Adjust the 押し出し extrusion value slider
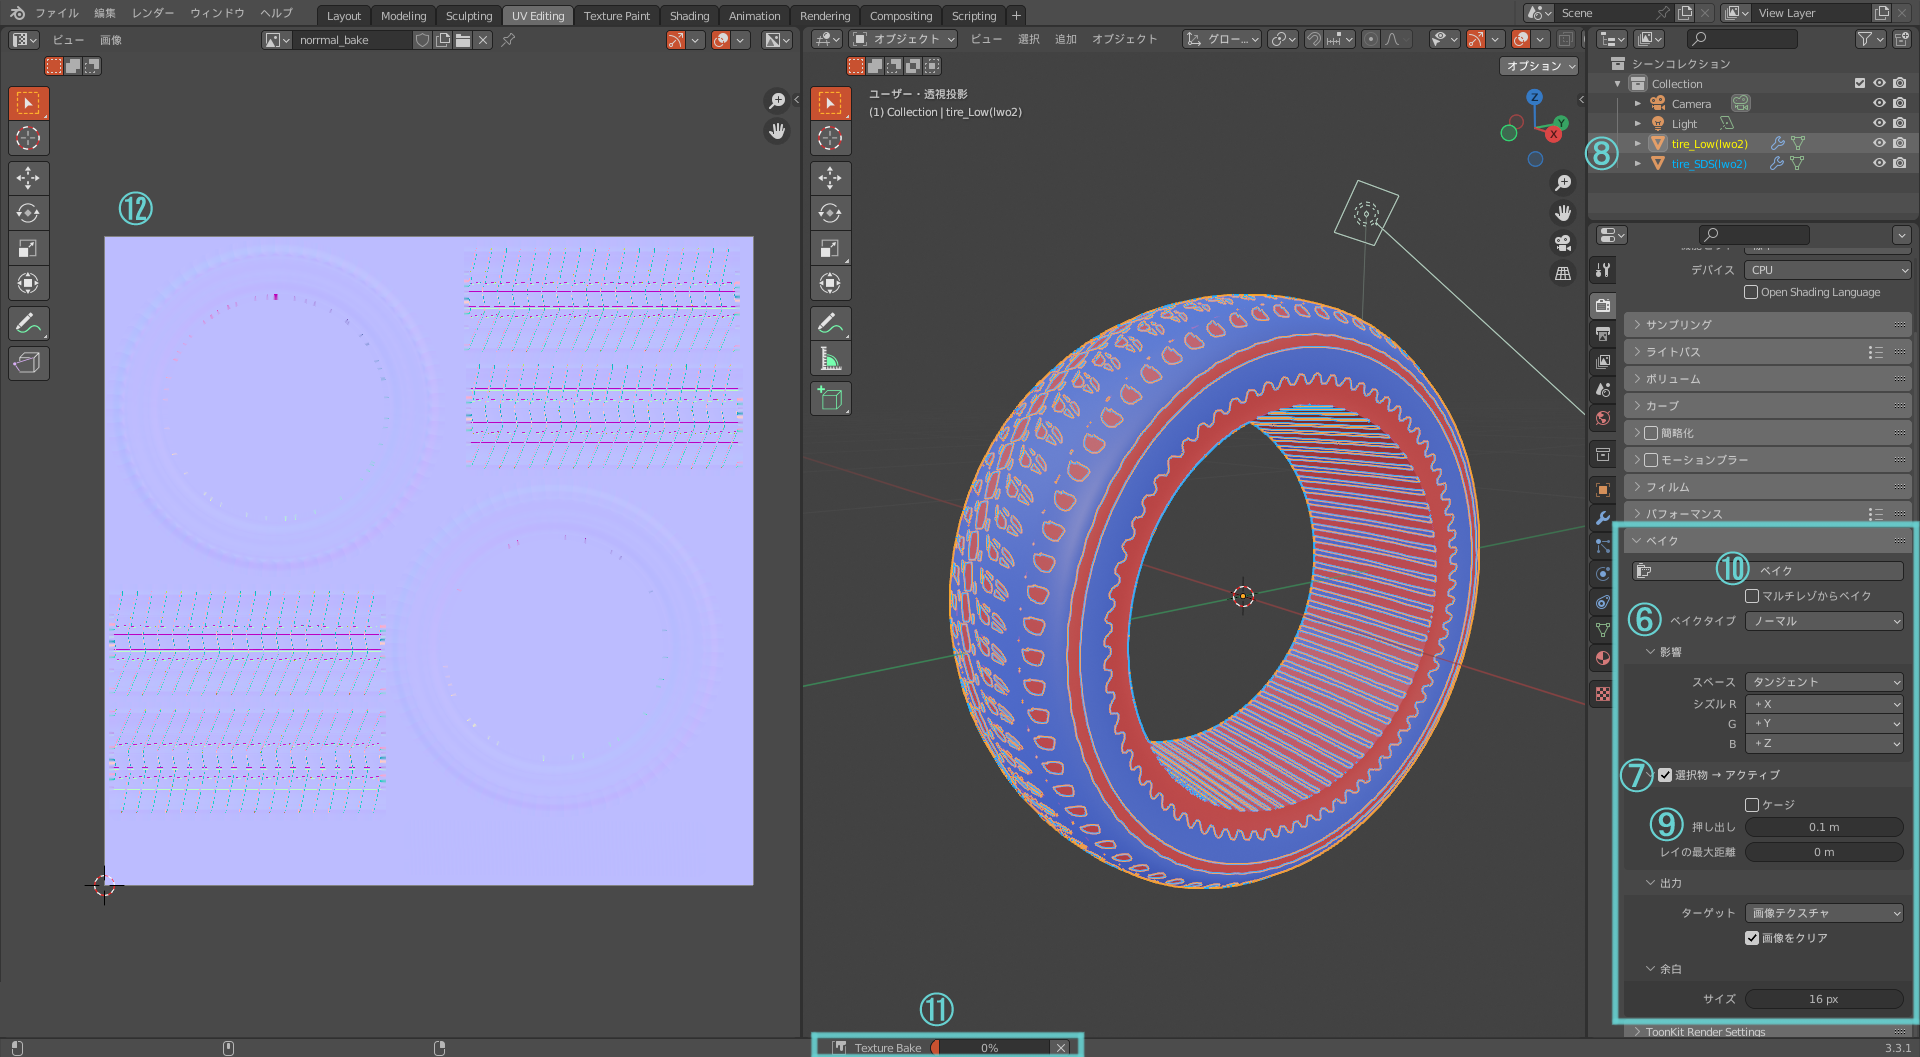Viewport: 1920px width, 1057px height. pos(1824,827)
